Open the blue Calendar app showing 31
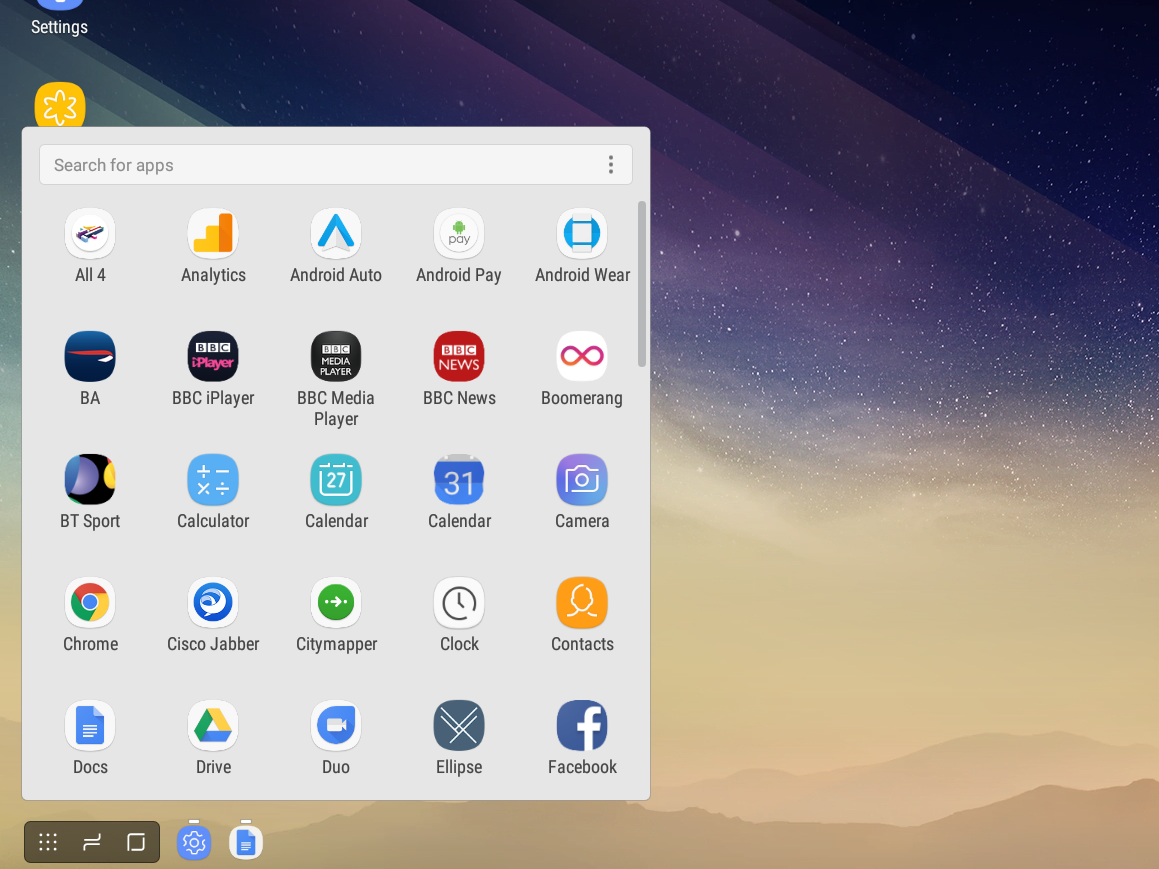 tap(459, 480)
